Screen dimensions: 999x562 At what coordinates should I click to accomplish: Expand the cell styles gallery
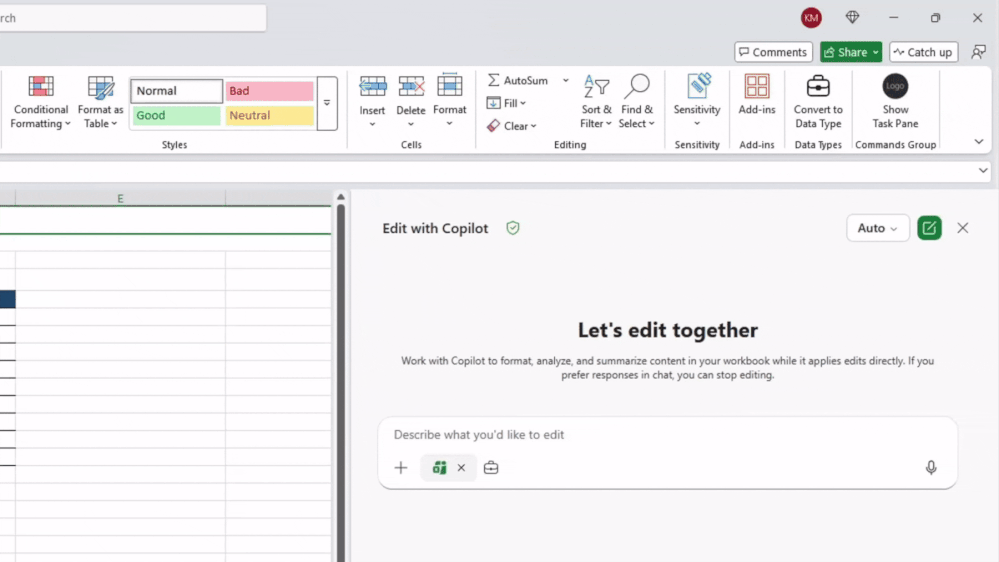[x=327, y=103]
